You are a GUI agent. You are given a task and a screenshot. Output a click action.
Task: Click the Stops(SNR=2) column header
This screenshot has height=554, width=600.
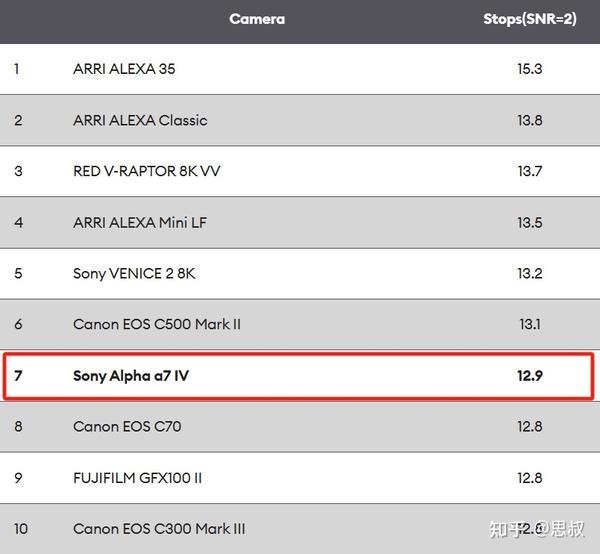point(529,19)
